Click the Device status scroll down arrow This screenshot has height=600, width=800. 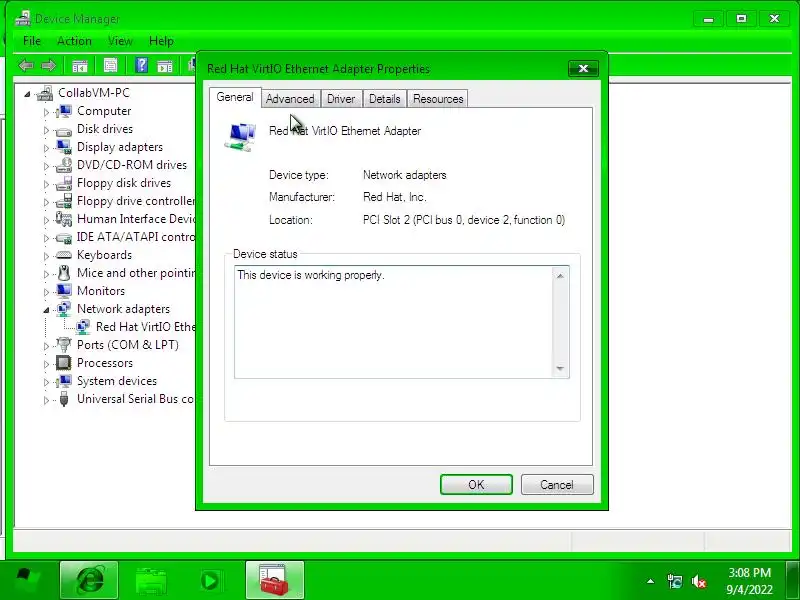(x=560, y=368)
